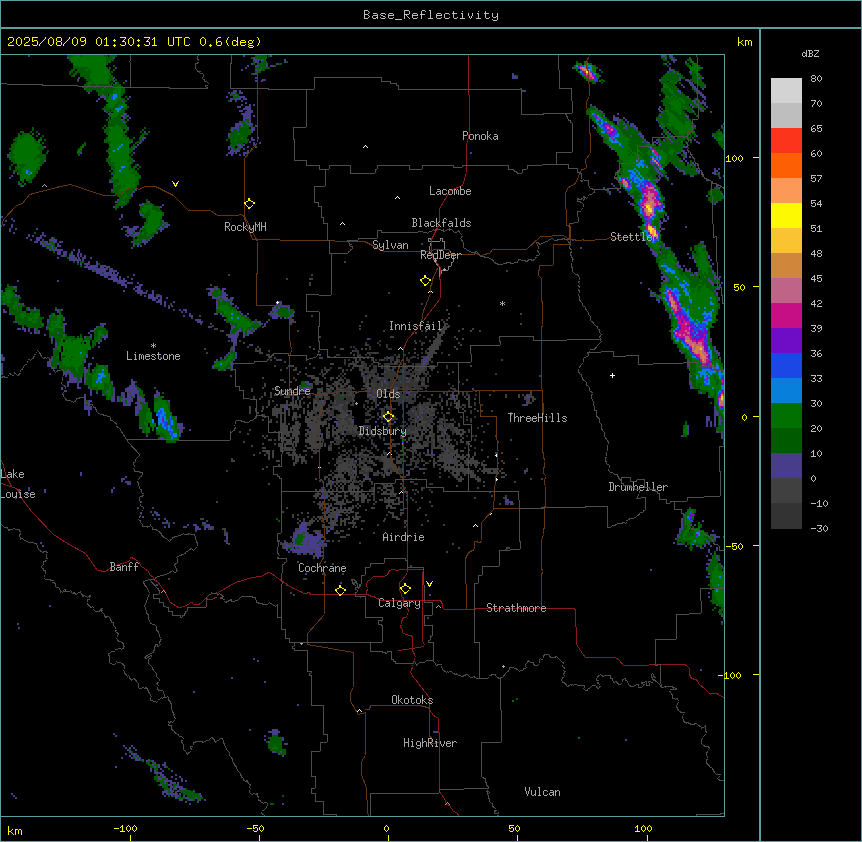Click the RedDeer city label
Viewport: 862px width, 842px height.
[440, 255]
